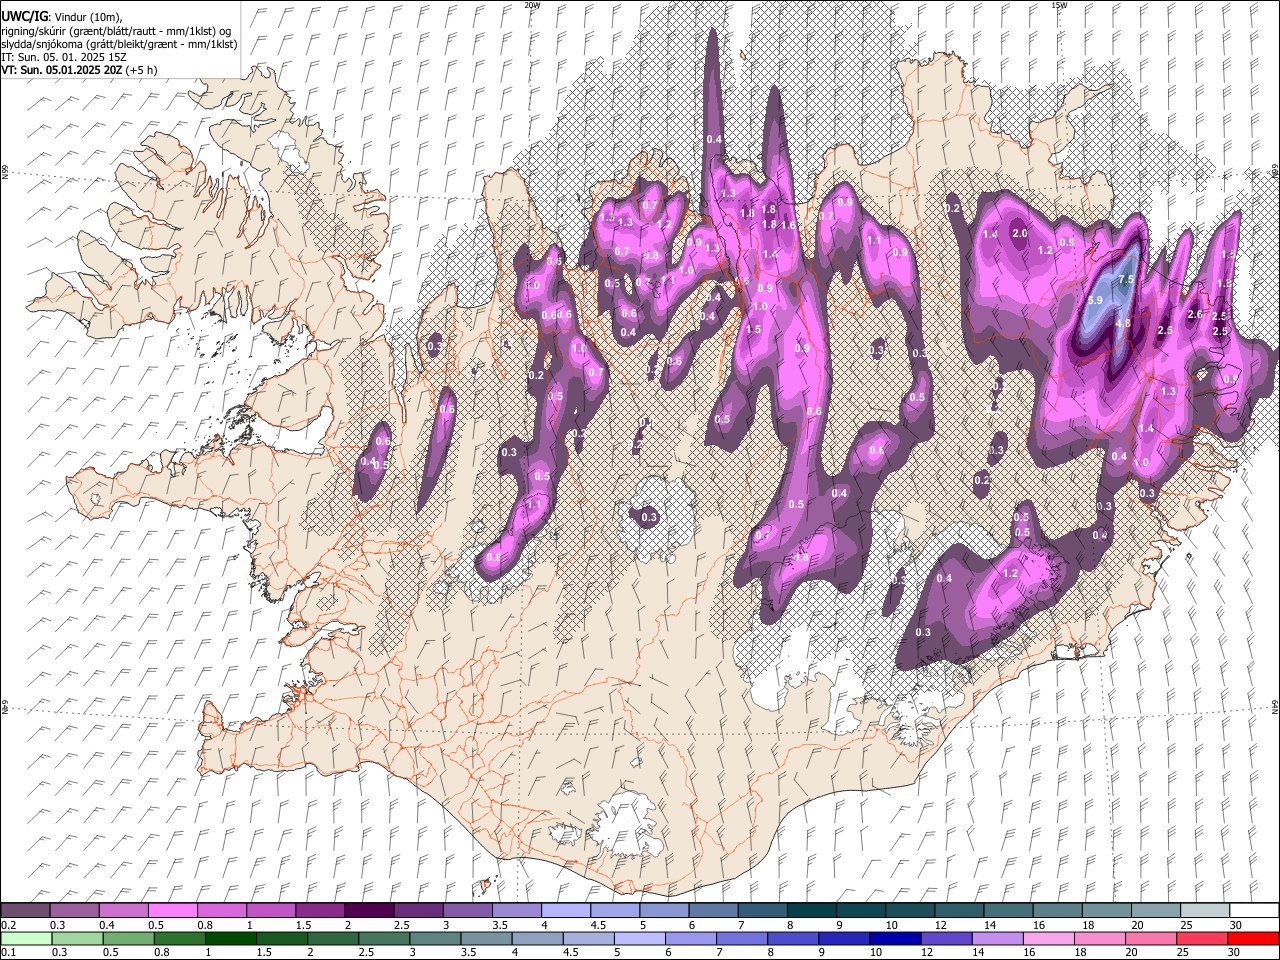The width and height of the screenshot is (1280, 960).
Task: Click the 5.9 snowfall value on the map
Action: (x=1095, y=300)
